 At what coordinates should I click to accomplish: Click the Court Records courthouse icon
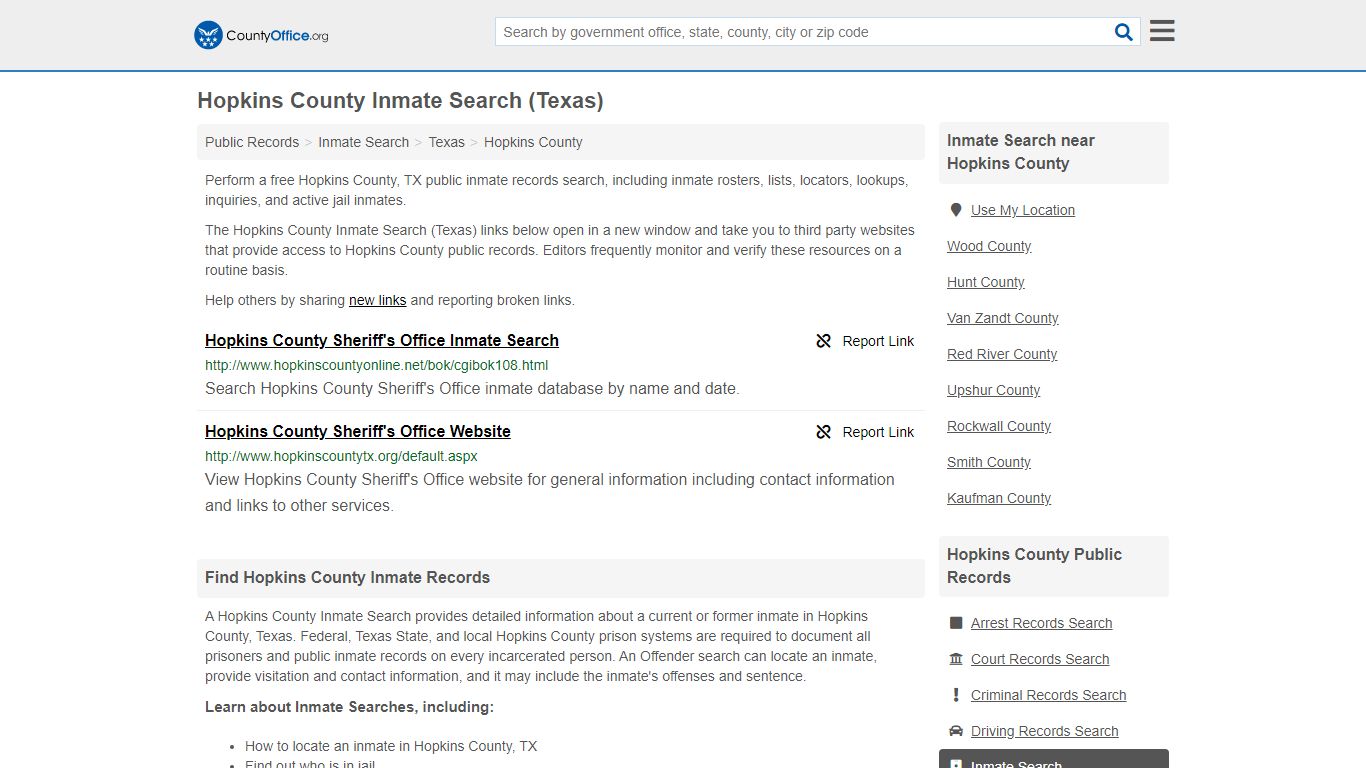tap(956, 659)
